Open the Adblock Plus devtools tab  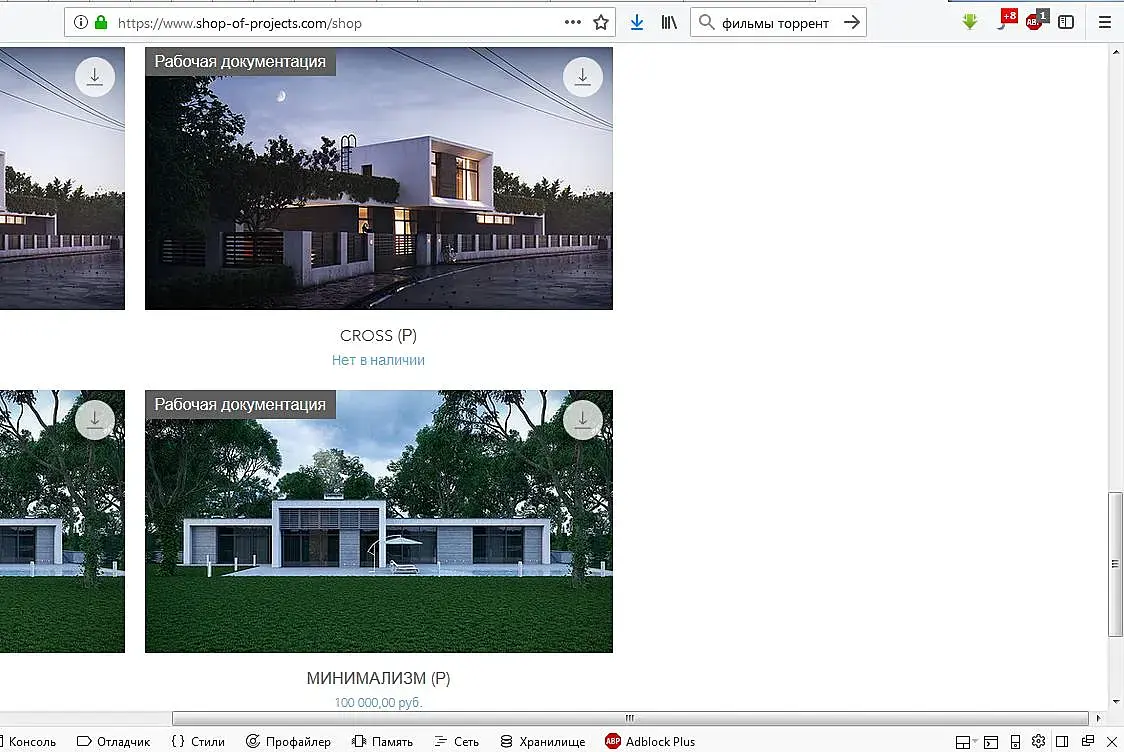[x=650, y=741]
